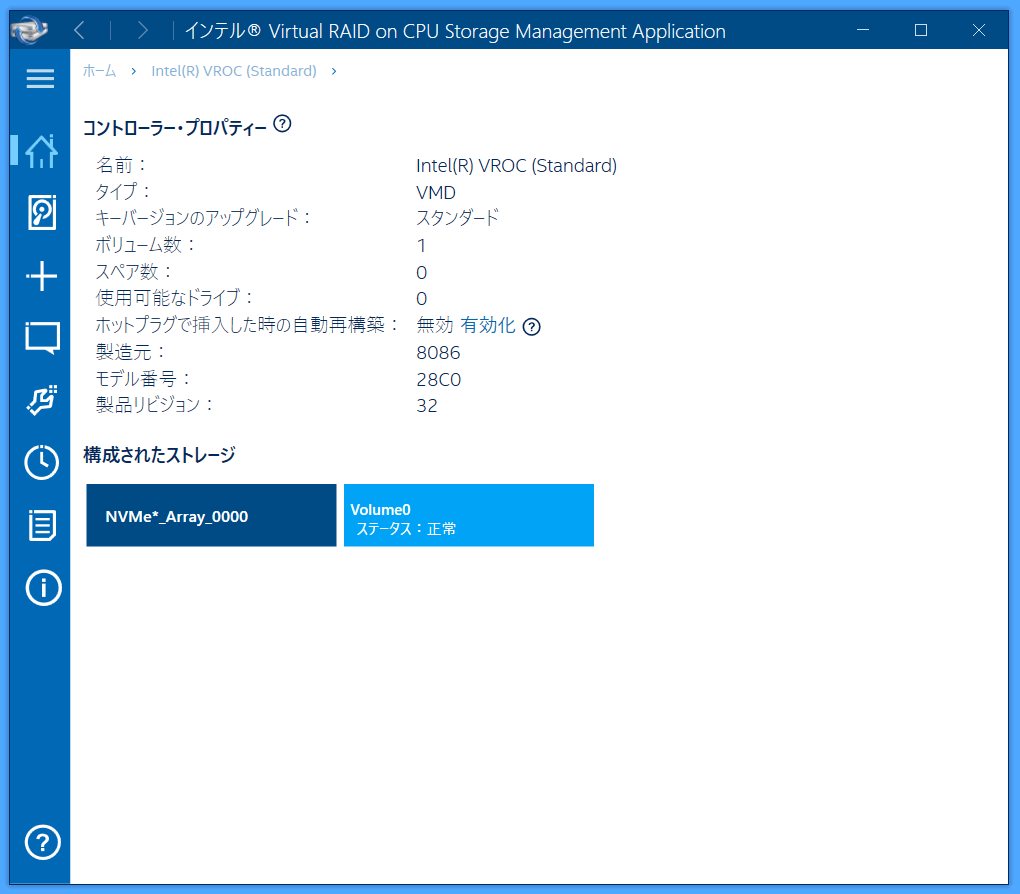Click the forward arrow in title bar
Screen dimensions: 1020x894
pos(142,30)
